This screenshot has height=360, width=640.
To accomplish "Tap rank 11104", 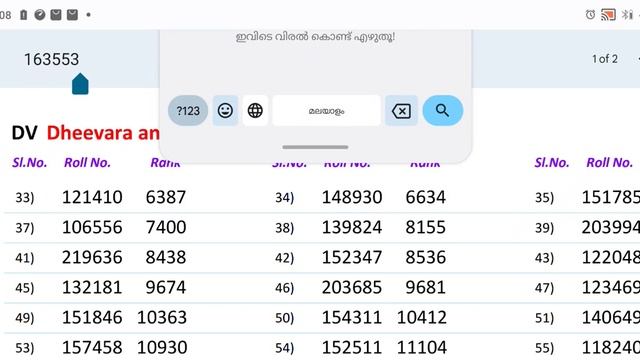I will coord(422,347).
